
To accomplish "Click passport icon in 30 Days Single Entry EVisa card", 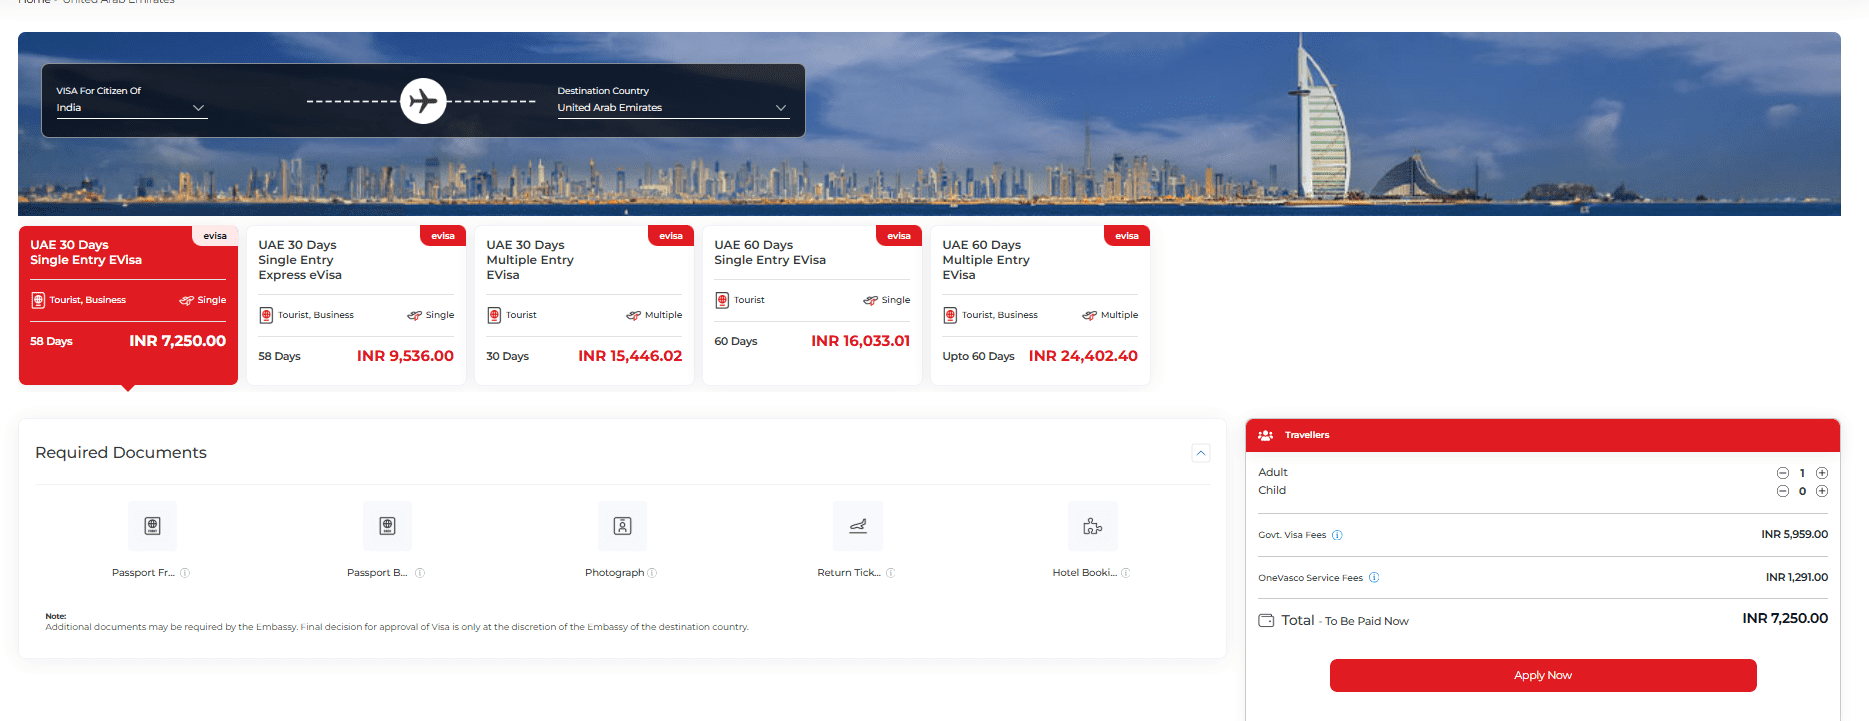I will click(x=38, y=300).
